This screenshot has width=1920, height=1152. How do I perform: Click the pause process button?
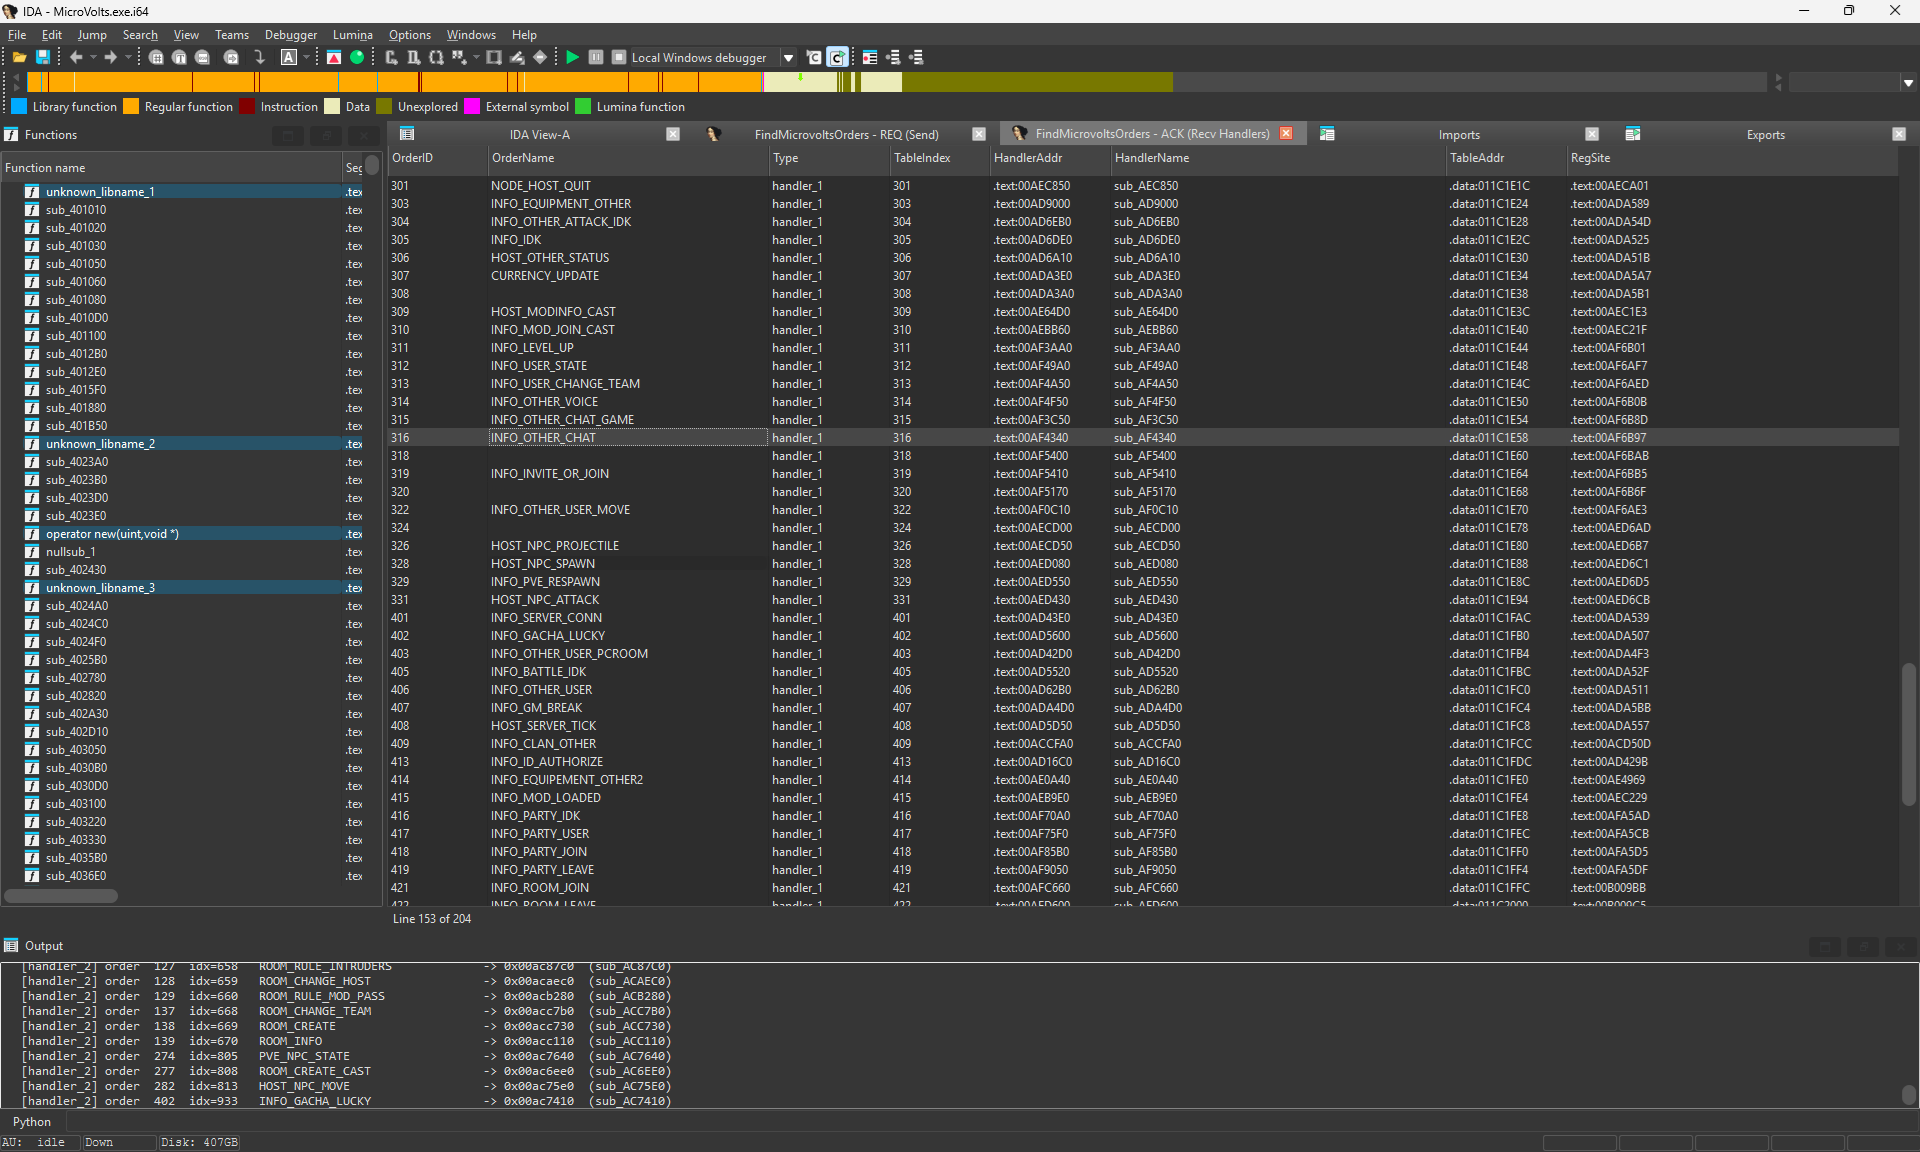click(596, 58)
